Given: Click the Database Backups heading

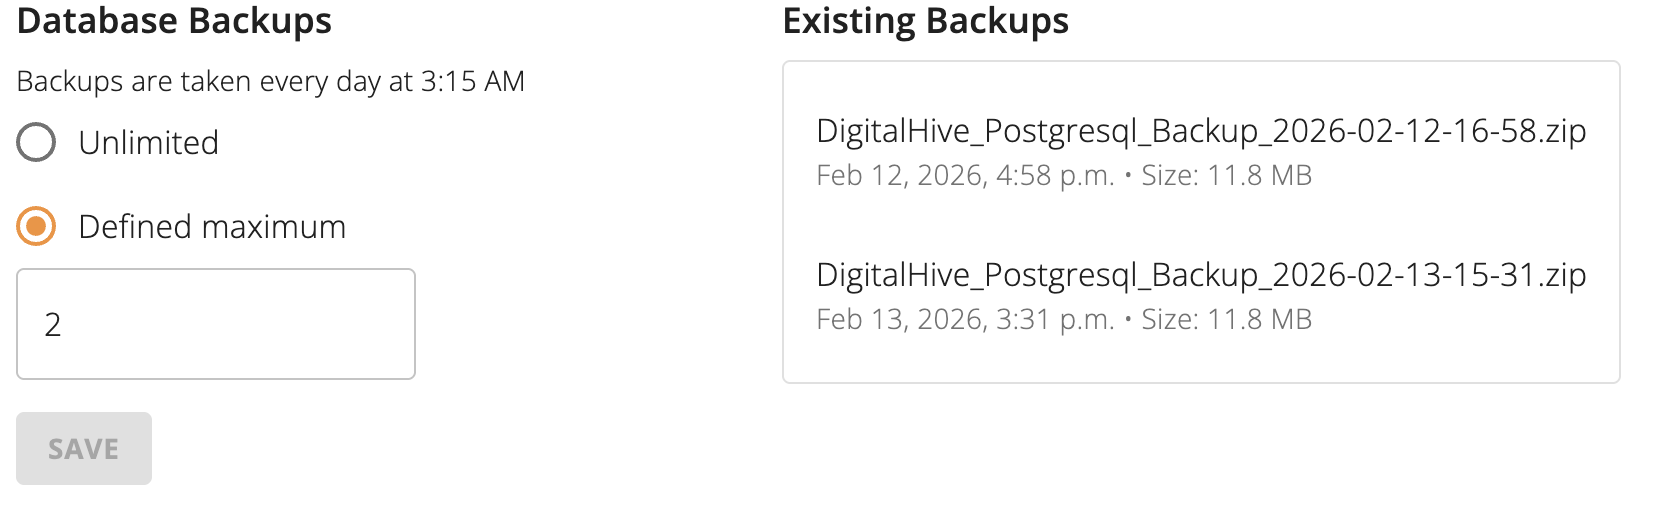Looking at the screenshot, I should pyautogui.click(x=174, y=21).
